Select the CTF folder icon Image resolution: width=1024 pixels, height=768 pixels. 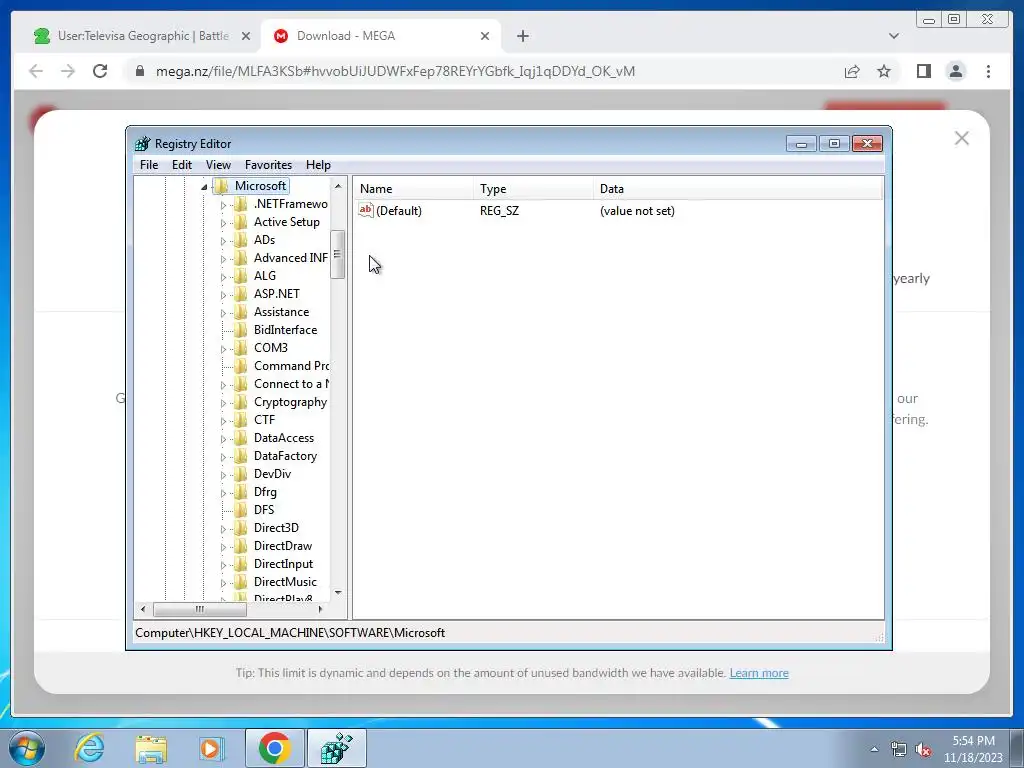pyautogui.click(x=241, y=420)
